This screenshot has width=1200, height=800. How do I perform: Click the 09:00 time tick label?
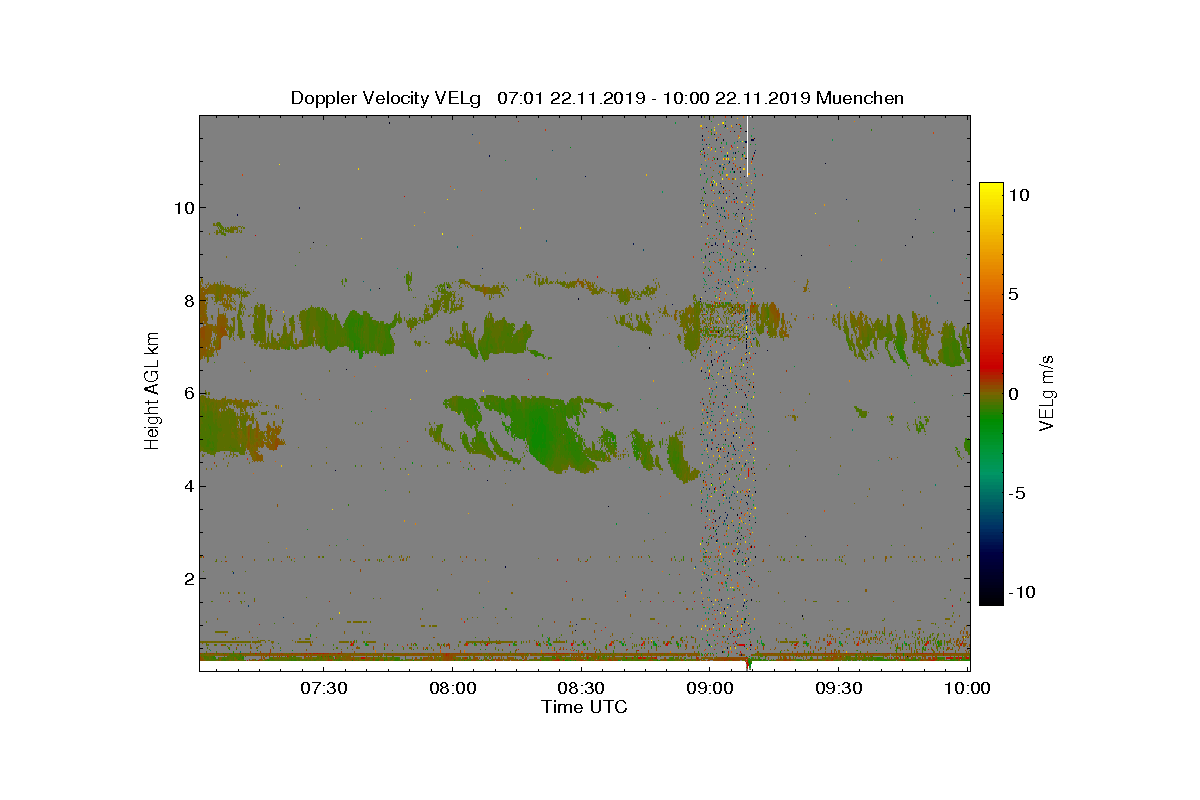click(710, 688)
